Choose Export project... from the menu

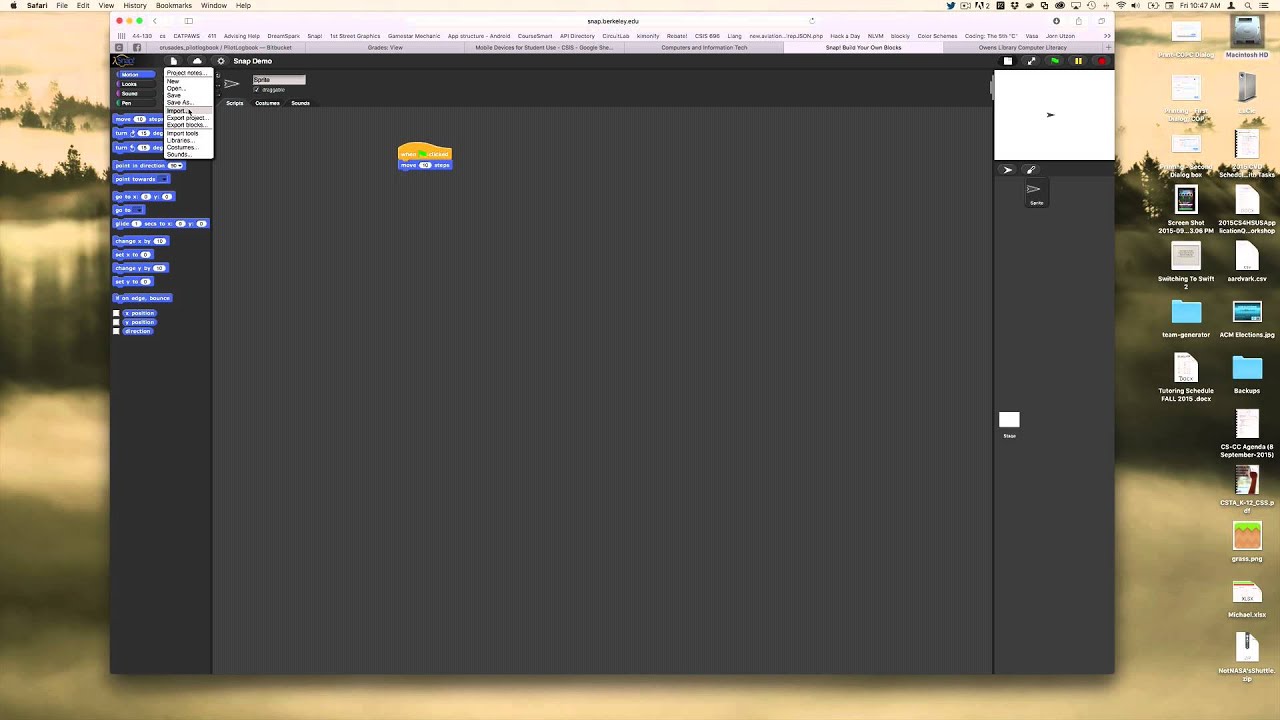pos(186,118)
